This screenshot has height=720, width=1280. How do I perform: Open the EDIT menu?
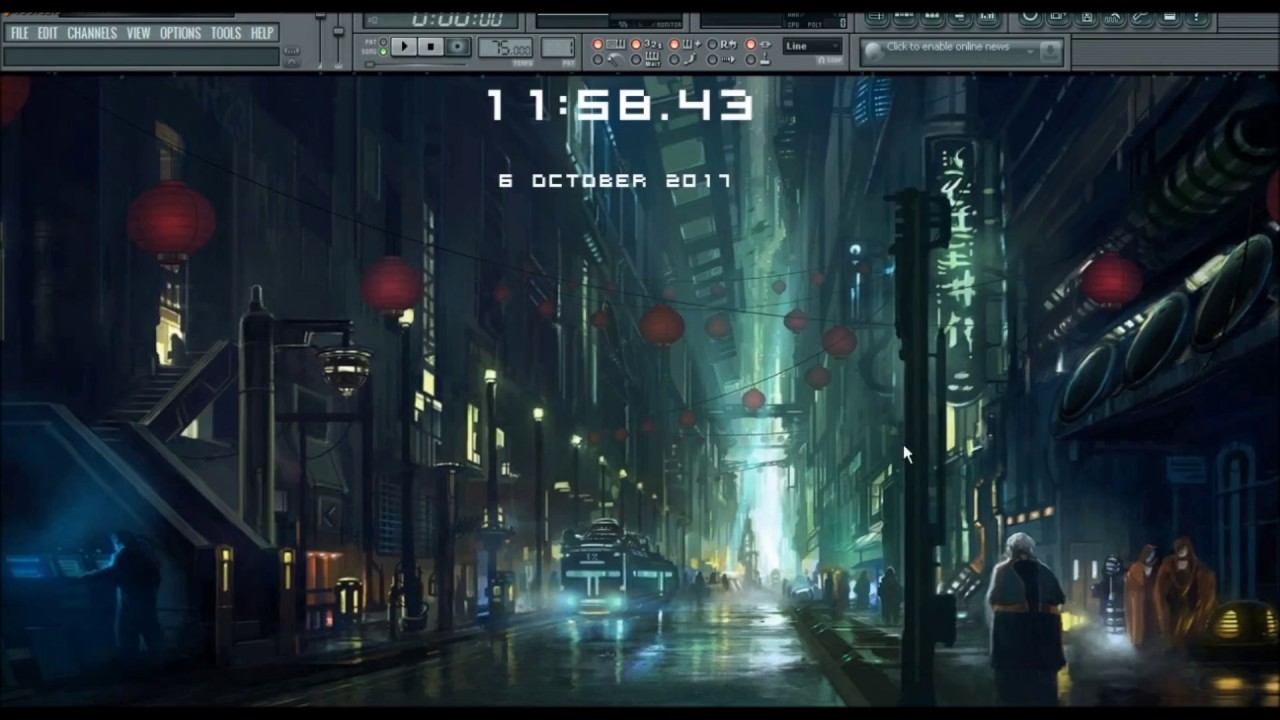coord(48,33)
